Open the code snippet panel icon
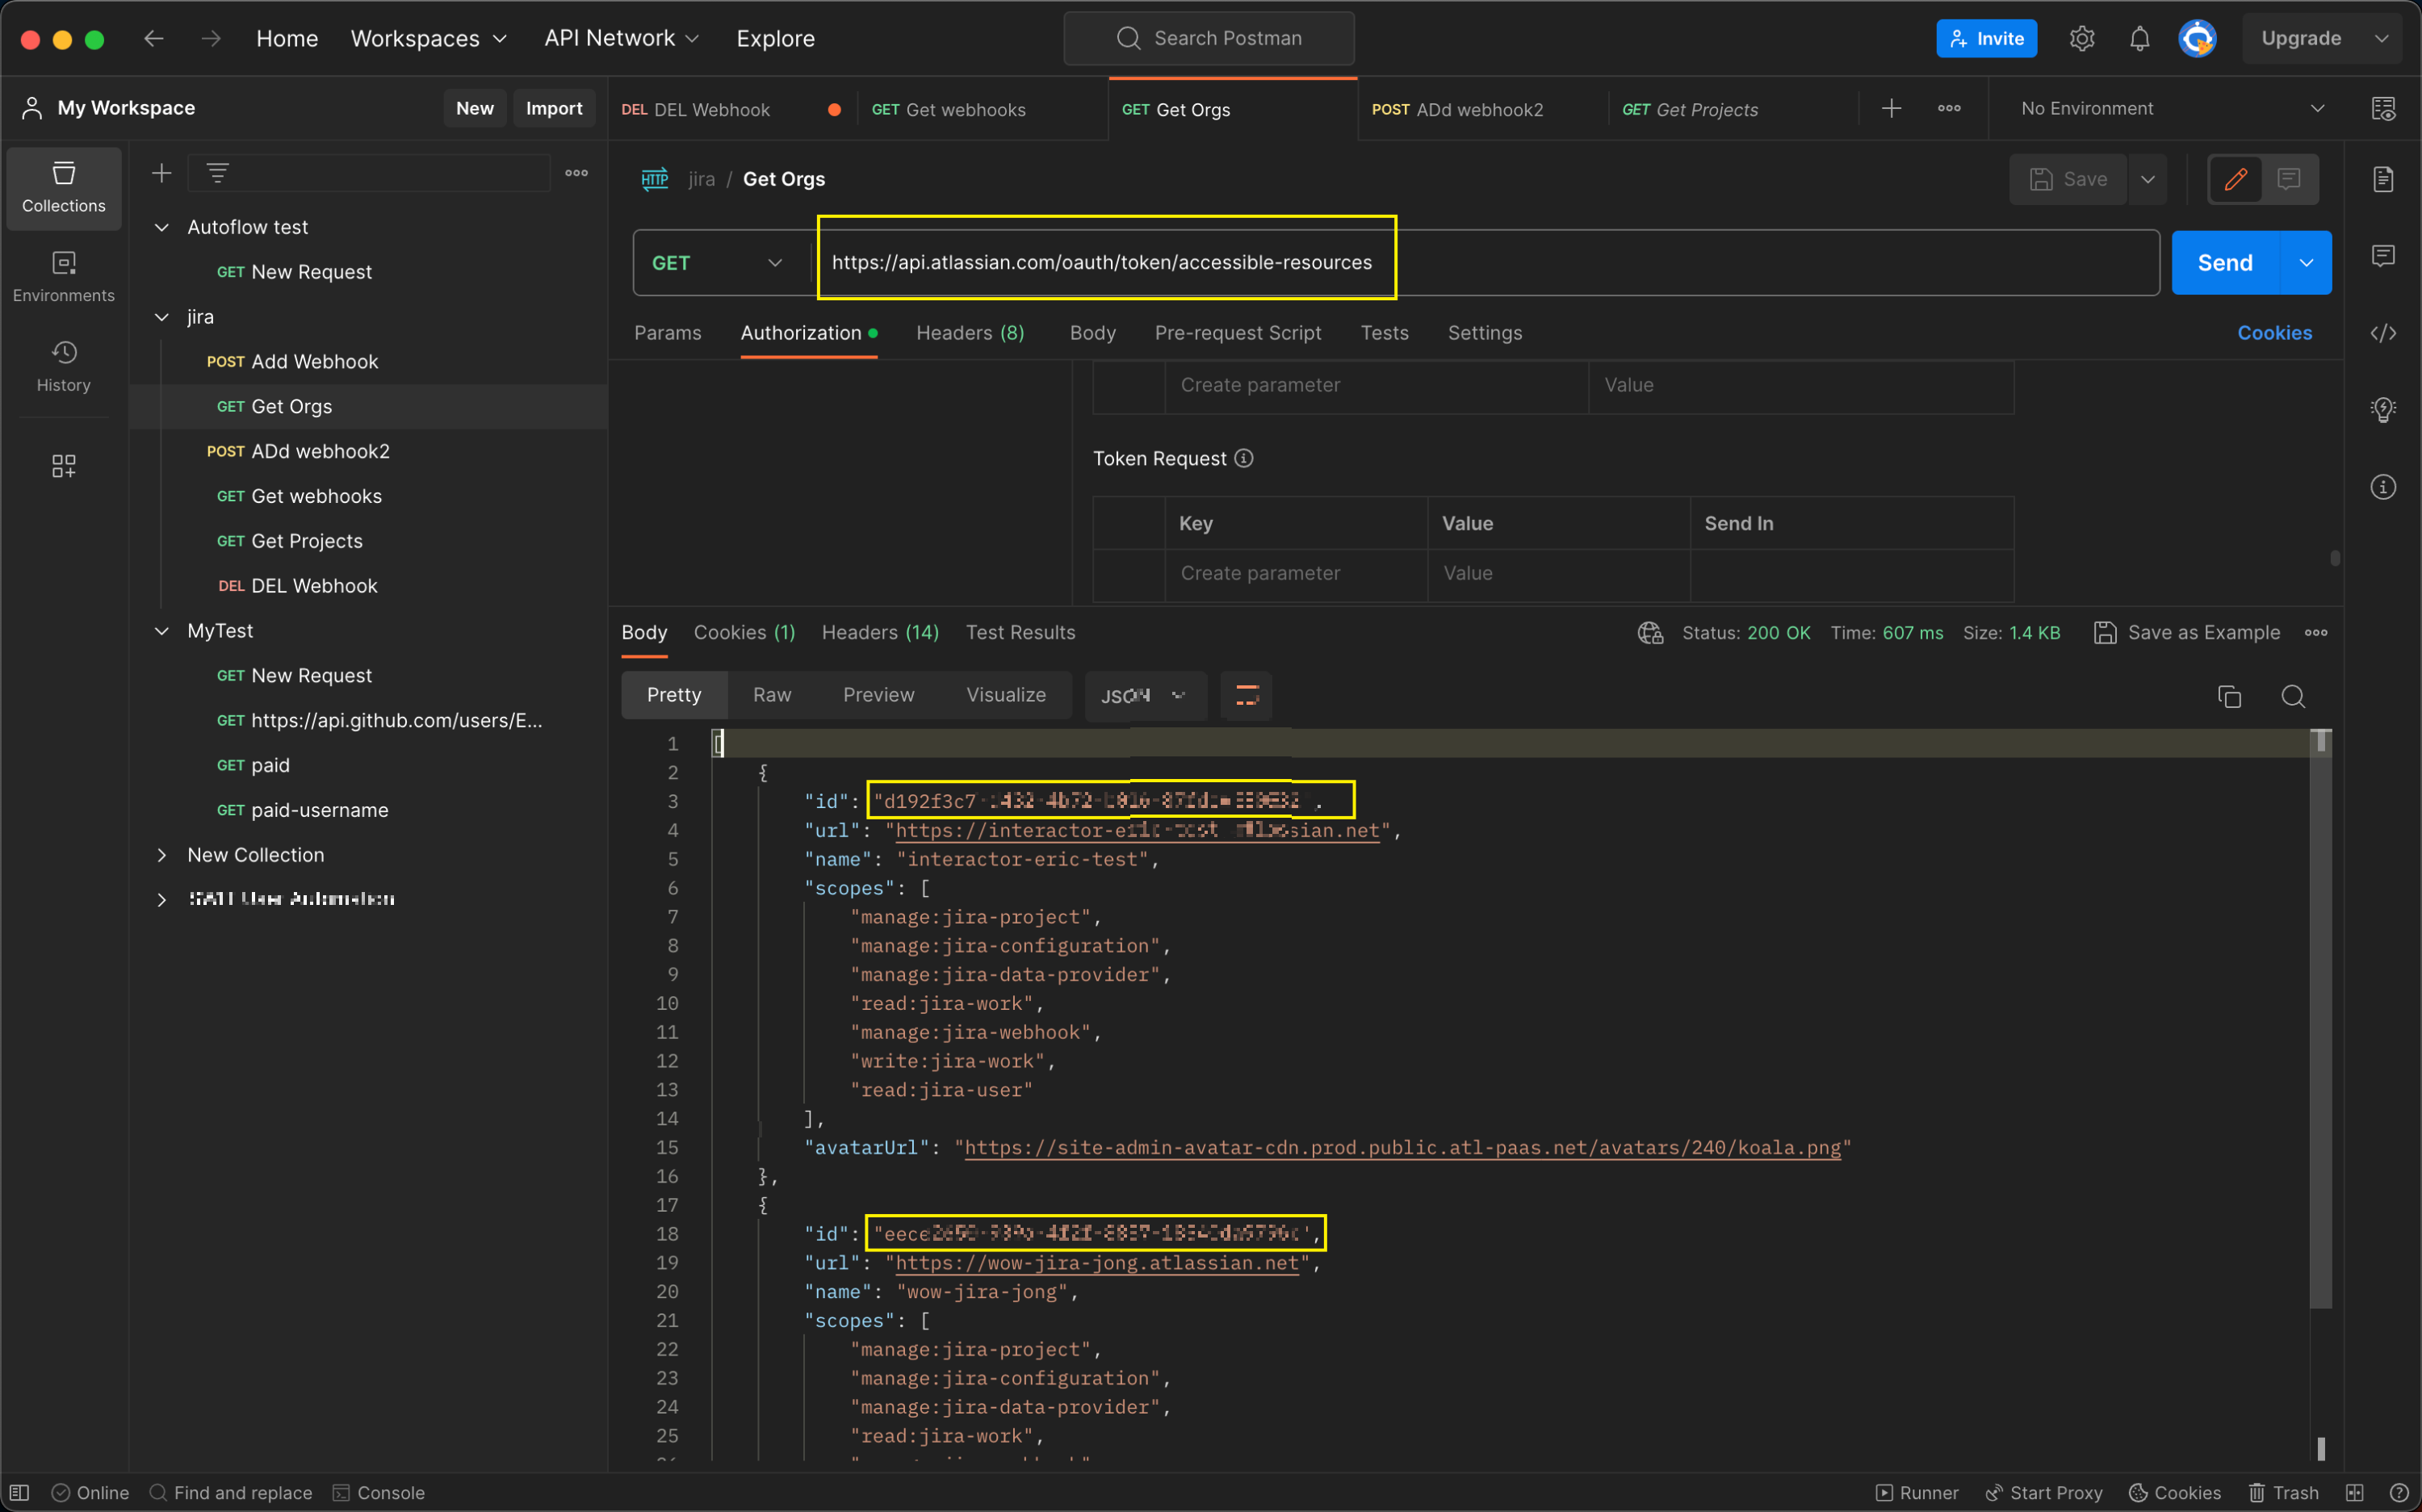2422x1512 pixels. pyautogui.click(x=2383, y=333)
